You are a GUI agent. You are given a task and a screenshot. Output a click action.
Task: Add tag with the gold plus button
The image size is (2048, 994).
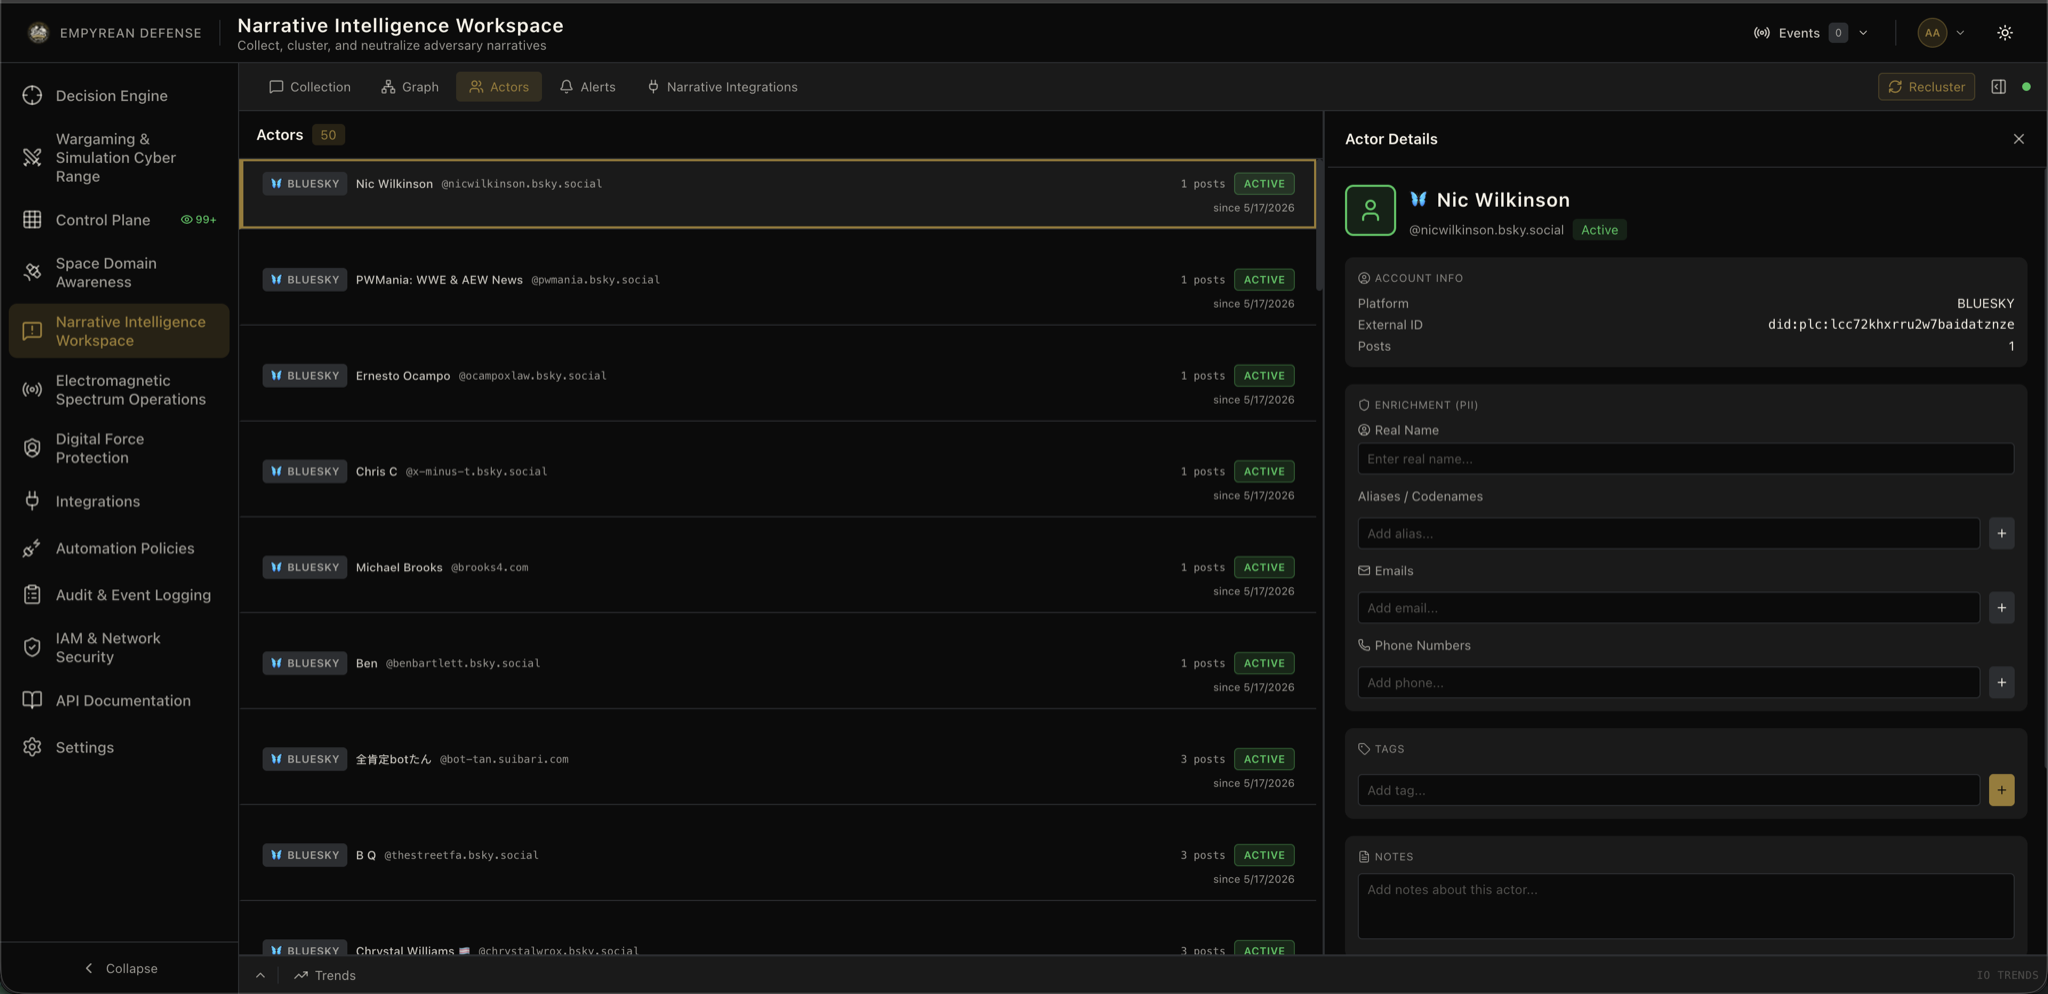tap(2001, 790)
